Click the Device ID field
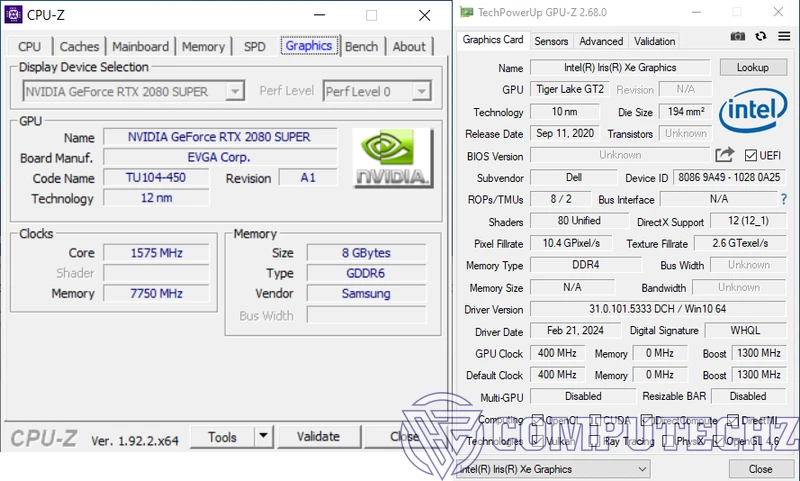This screenshot has height=481, width=800. tap(729, 178)
